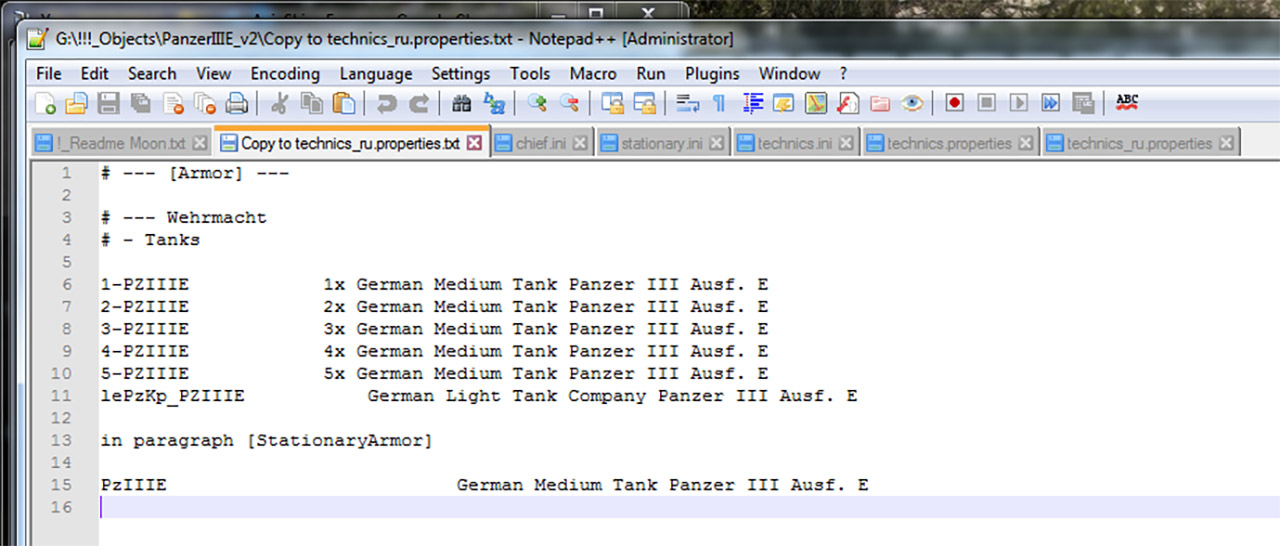Zoom out with the magnifier minus icon

point(569,103)
